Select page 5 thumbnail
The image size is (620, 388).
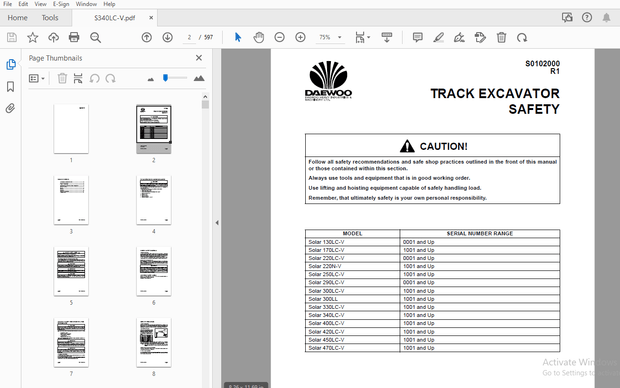click(71, 271)
